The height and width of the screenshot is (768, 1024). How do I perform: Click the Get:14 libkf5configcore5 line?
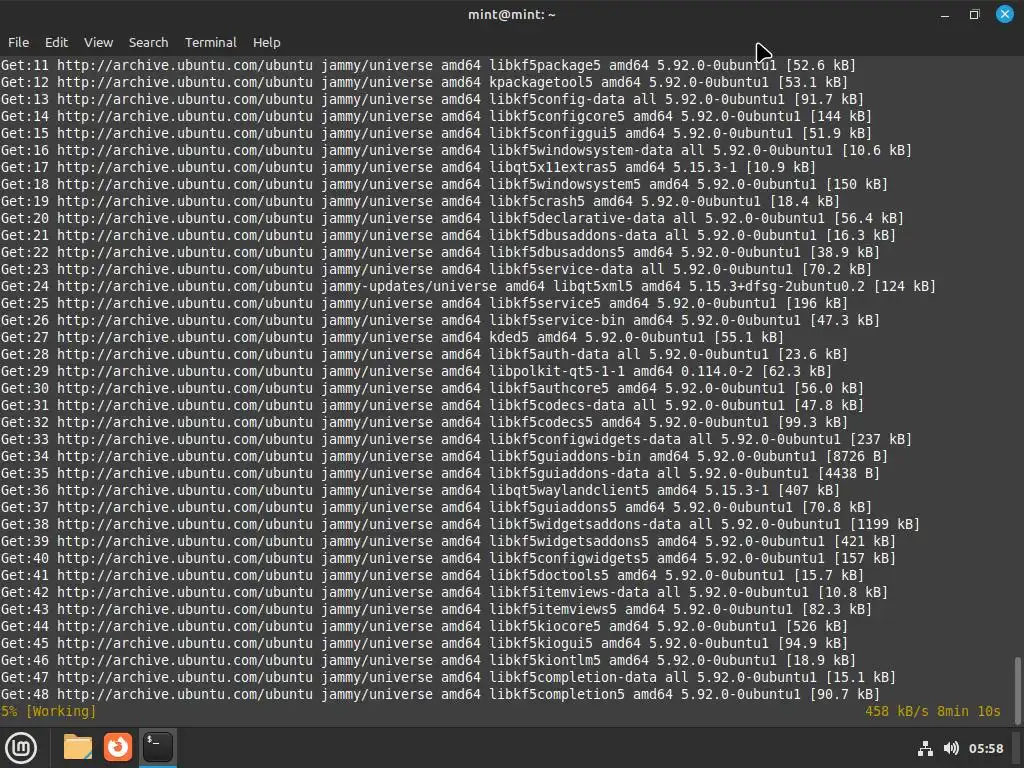[436, 116]
